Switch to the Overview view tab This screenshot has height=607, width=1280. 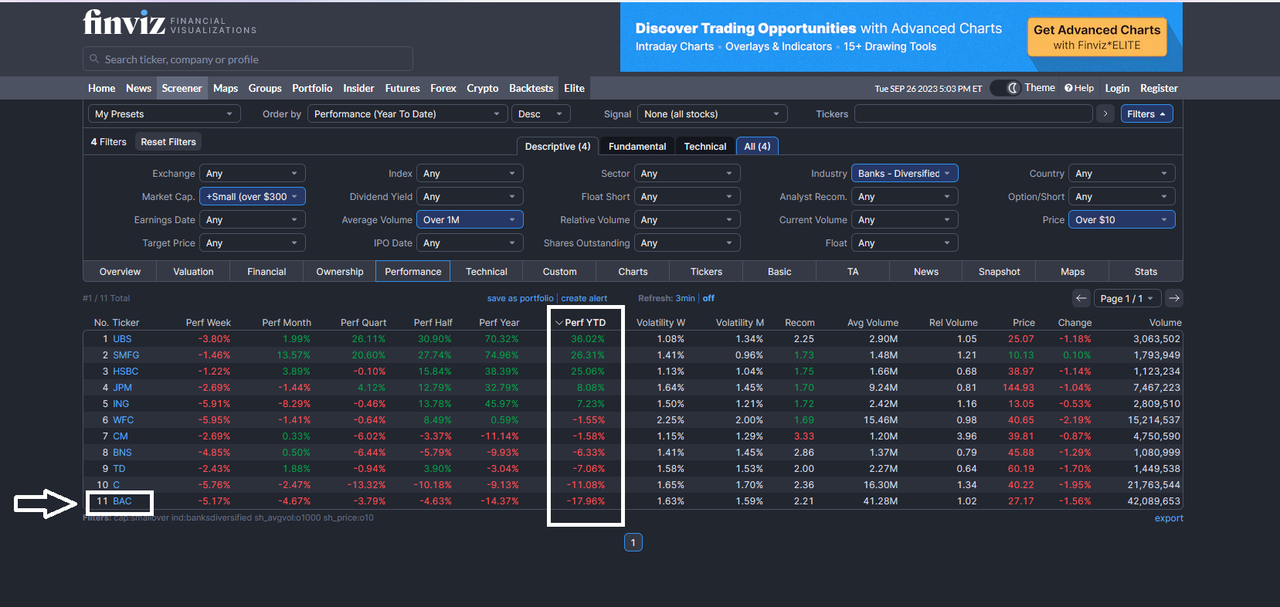coord(120,271)
